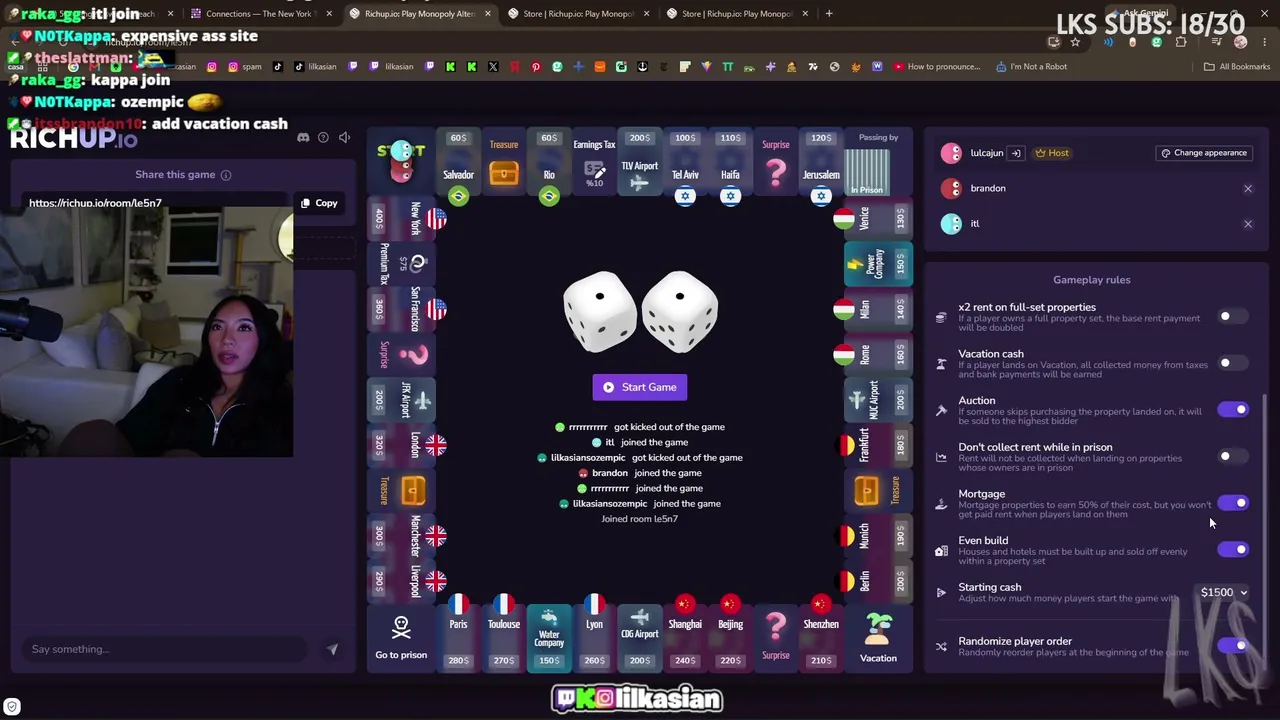
Task: Select the Jerusalem property tile
Action: point(821,164)
